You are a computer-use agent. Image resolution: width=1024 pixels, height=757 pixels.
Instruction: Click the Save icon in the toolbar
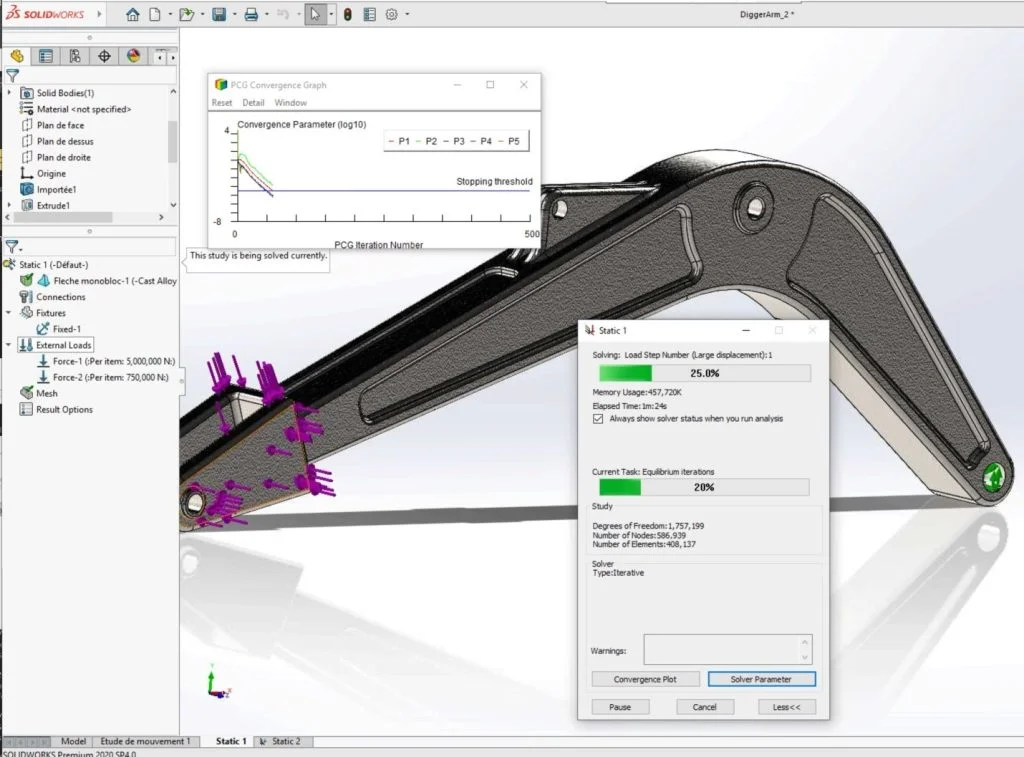click(x=220, y=15)
